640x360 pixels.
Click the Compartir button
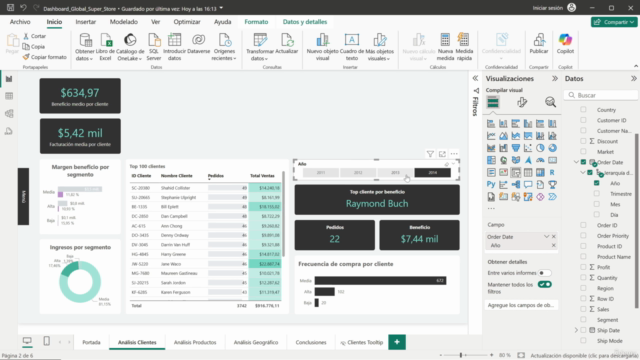(x=614, y=22)
